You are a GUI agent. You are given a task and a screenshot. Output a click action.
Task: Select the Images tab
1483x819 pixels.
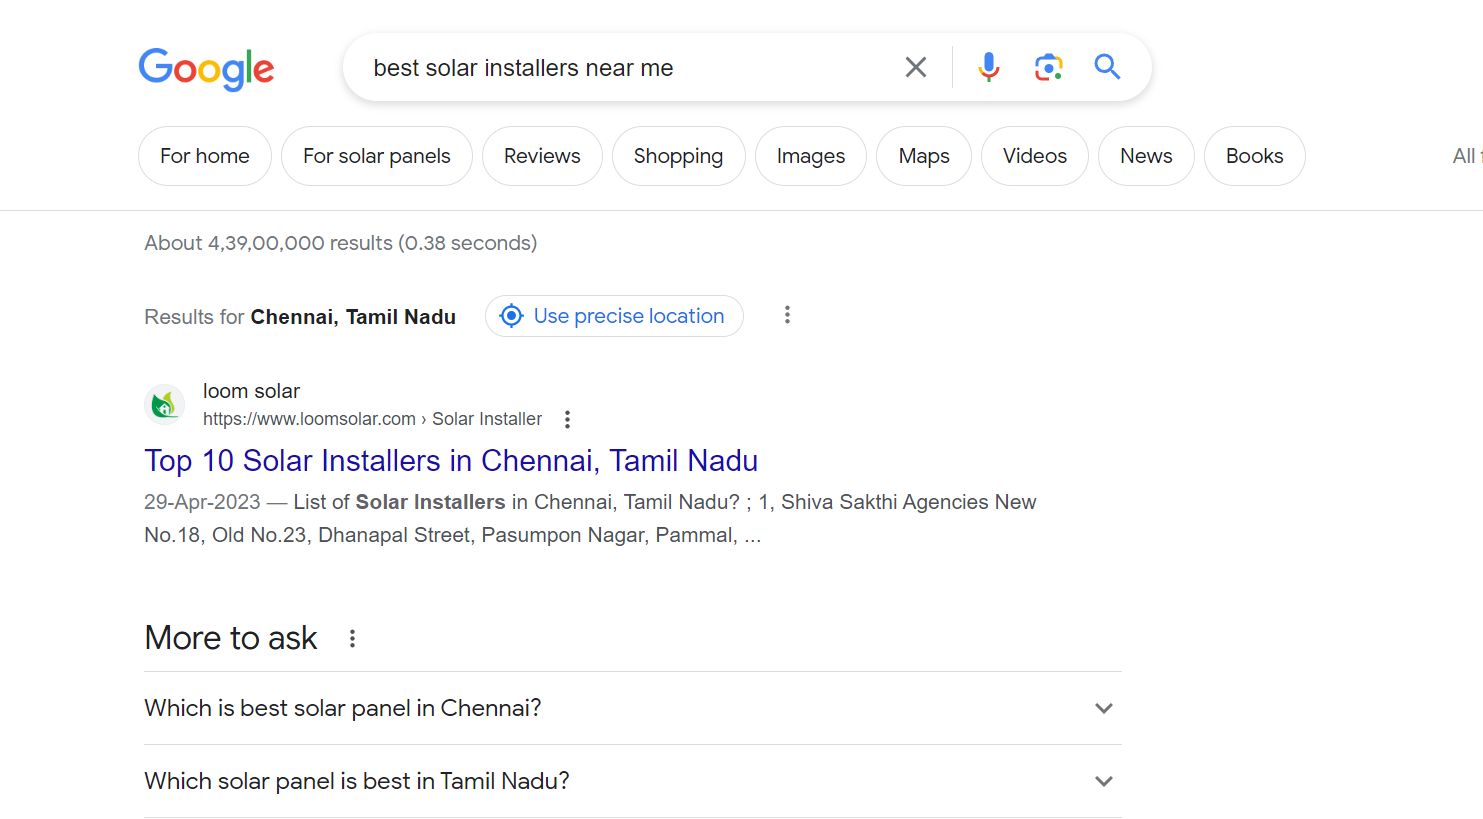810,156
